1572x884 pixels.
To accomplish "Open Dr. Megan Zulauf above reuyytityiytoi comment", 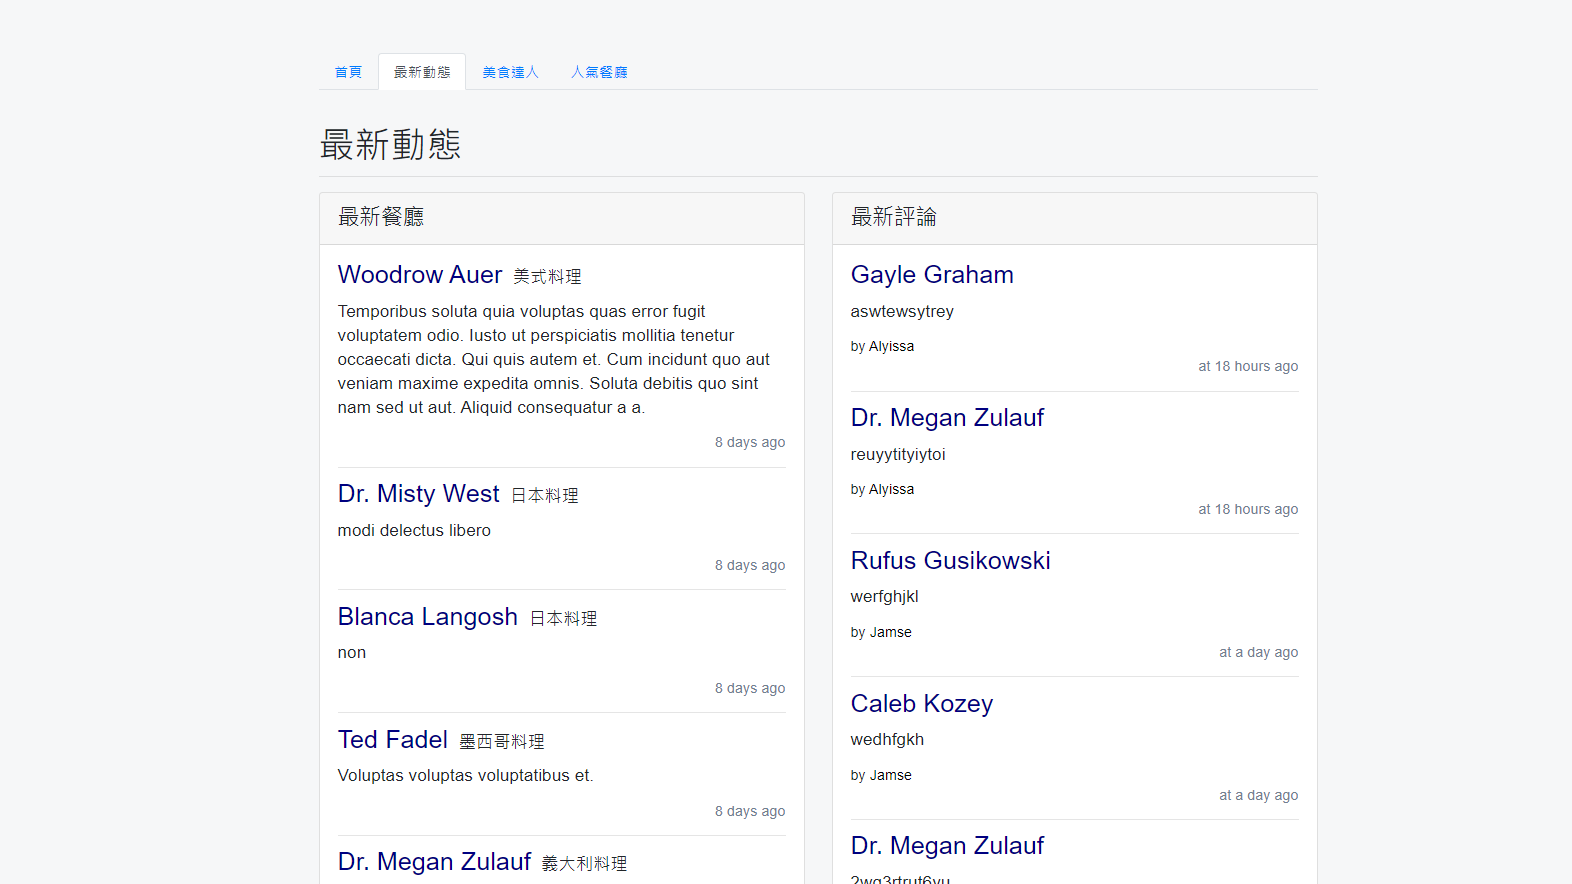I will coord(947,418).
